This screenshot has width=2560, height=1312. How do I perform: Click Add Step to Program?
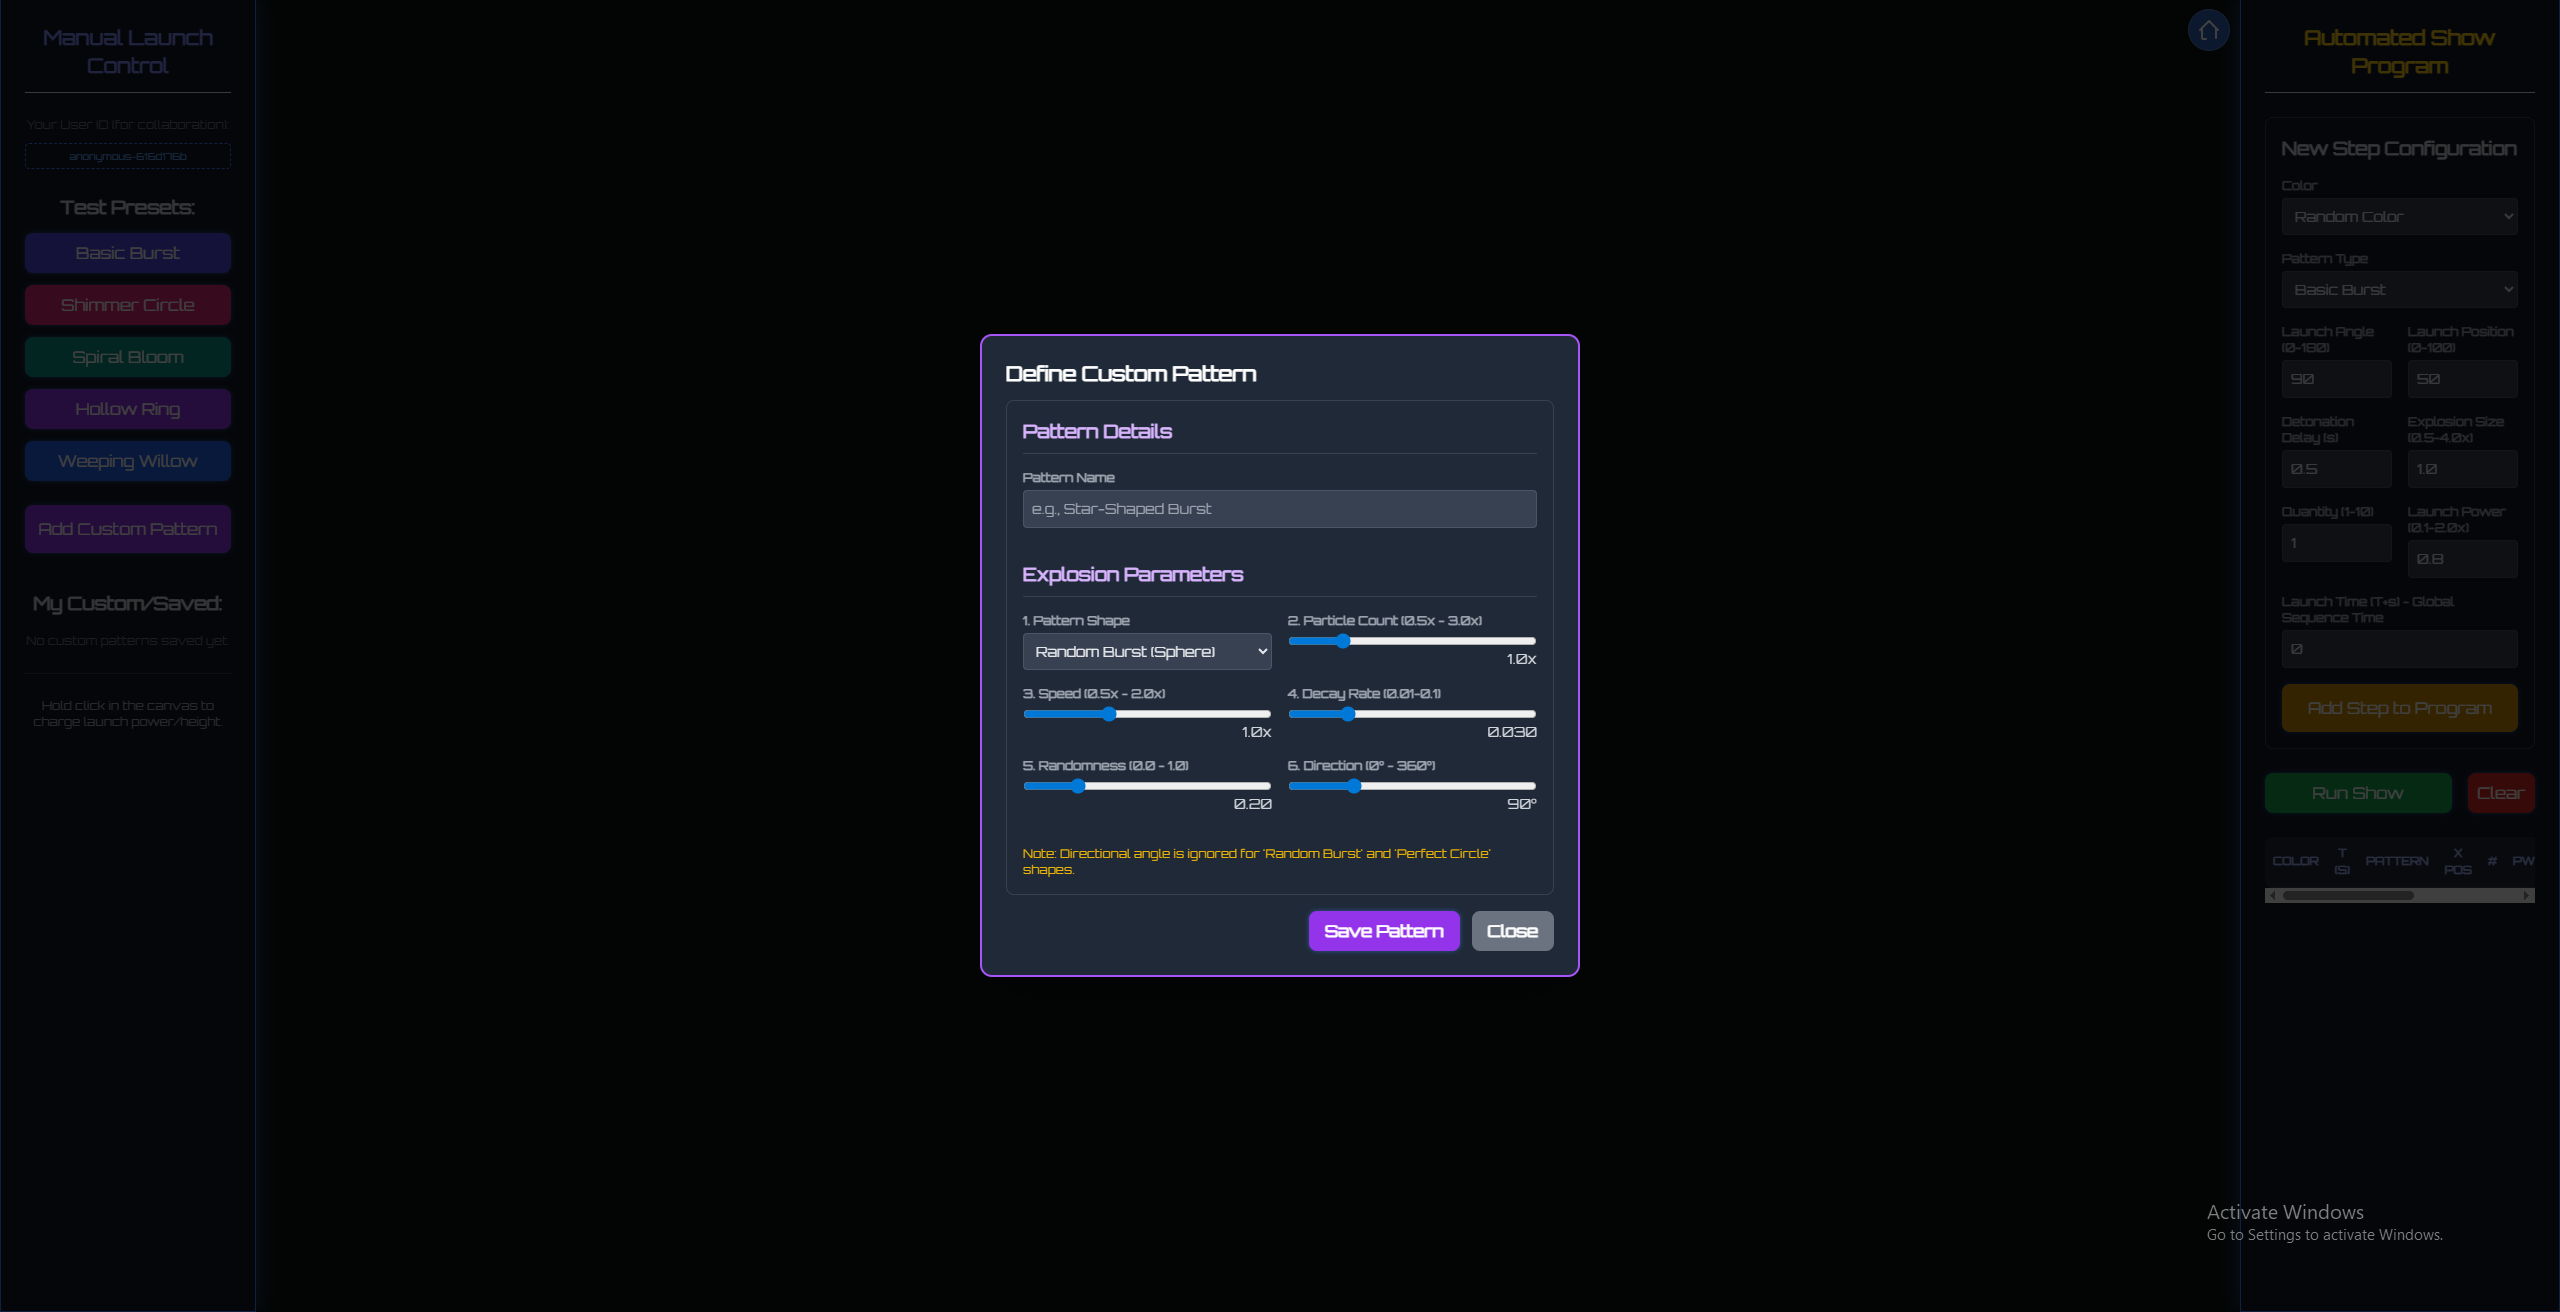(x=2398, y=708)
